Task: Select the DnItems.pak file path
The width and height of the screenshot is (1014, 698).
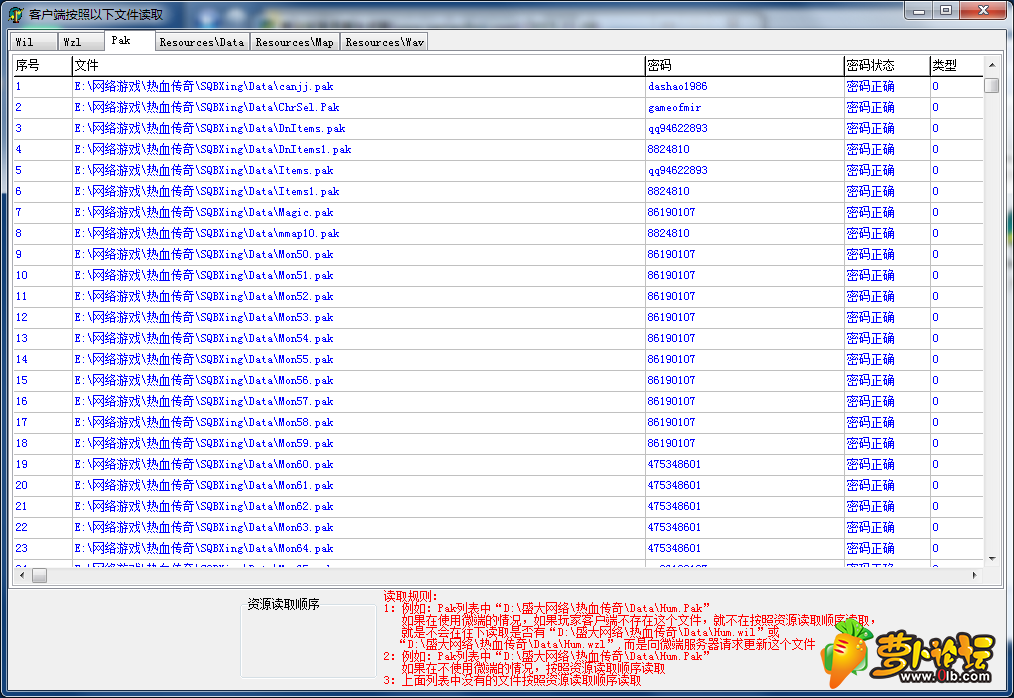Action: [210, 128]
